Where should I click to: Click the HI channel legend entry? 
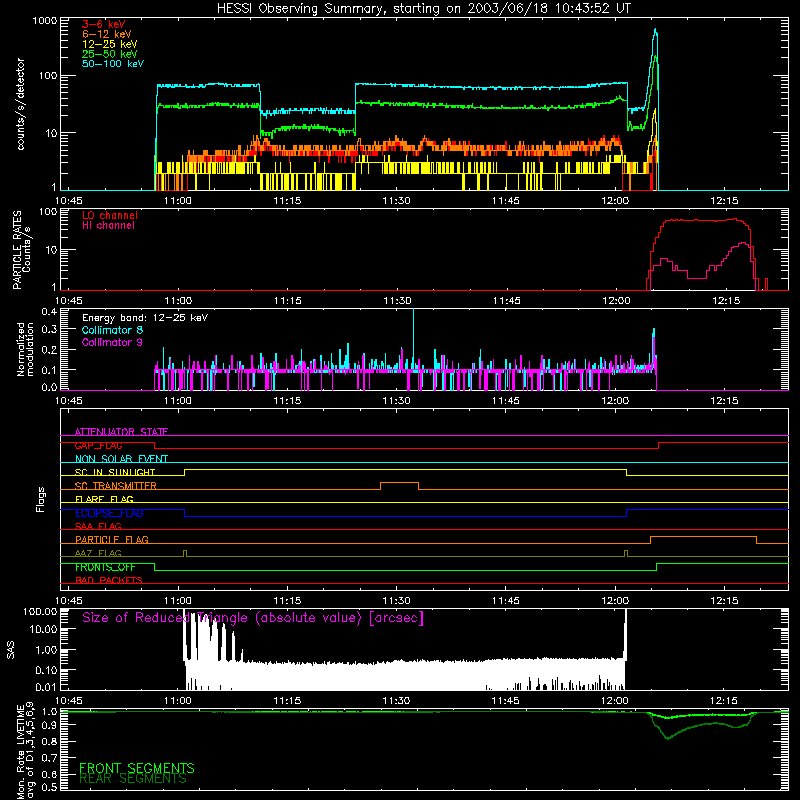108,226
